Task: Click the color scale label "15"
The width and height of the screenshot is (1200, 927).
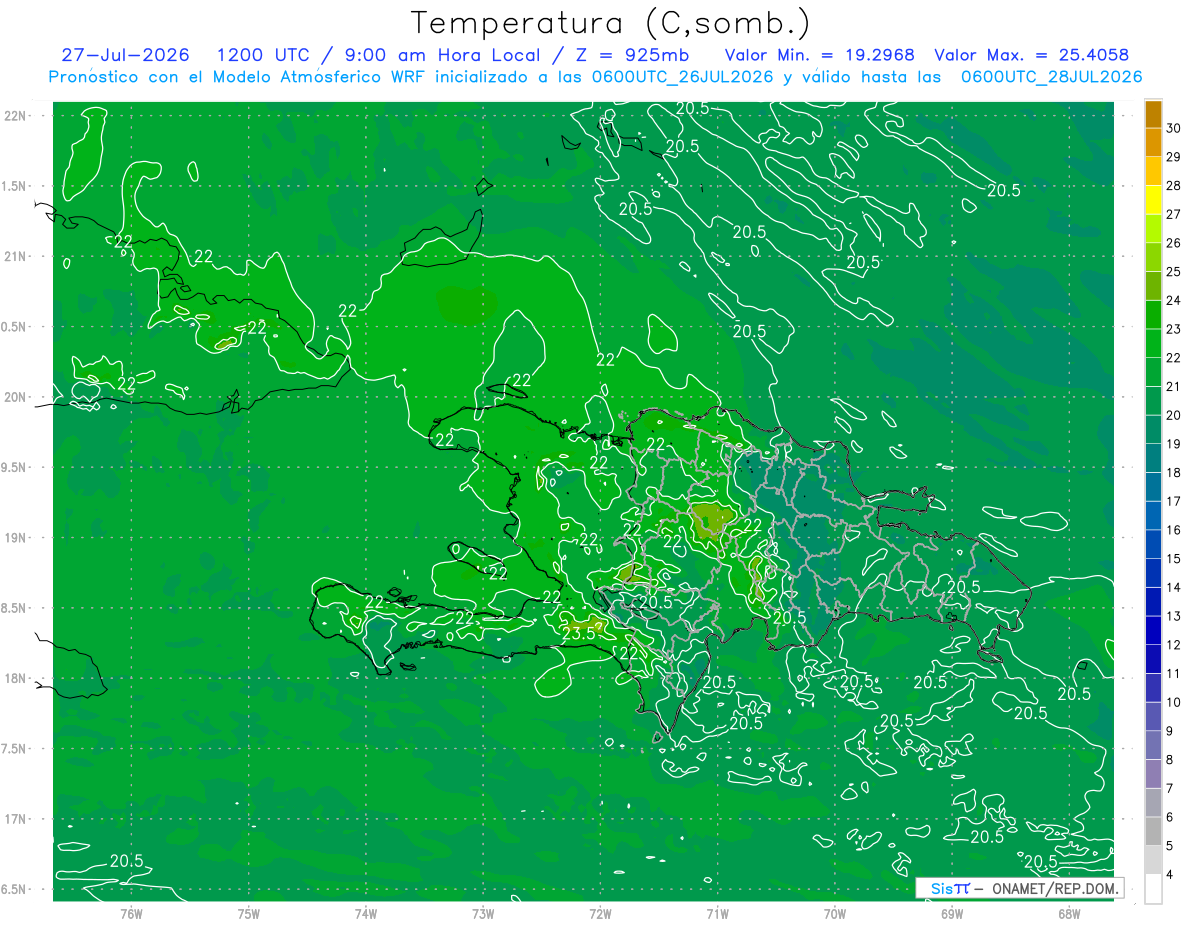Action: (x=1174, y=559)
